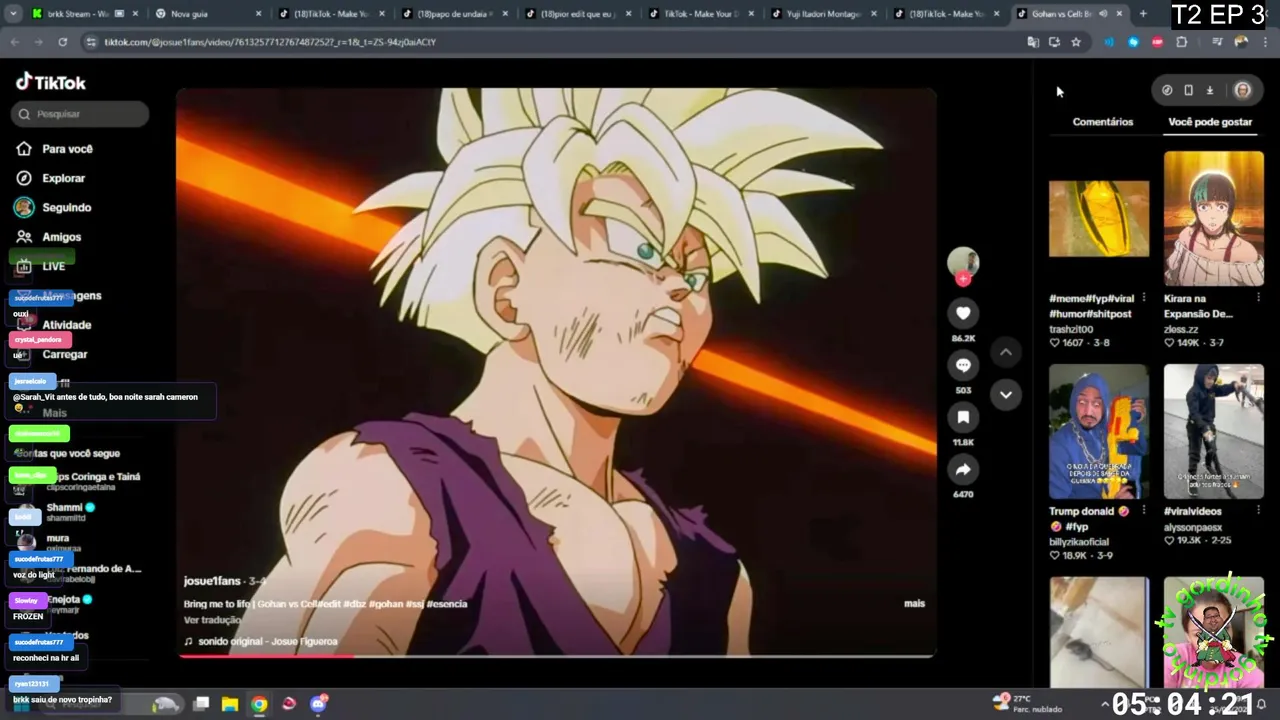Image resolution: width=1280 pixels, height=720 pixels.
Task: Switch to Yuji Itadori Montage browser tab
Action: 824,14
